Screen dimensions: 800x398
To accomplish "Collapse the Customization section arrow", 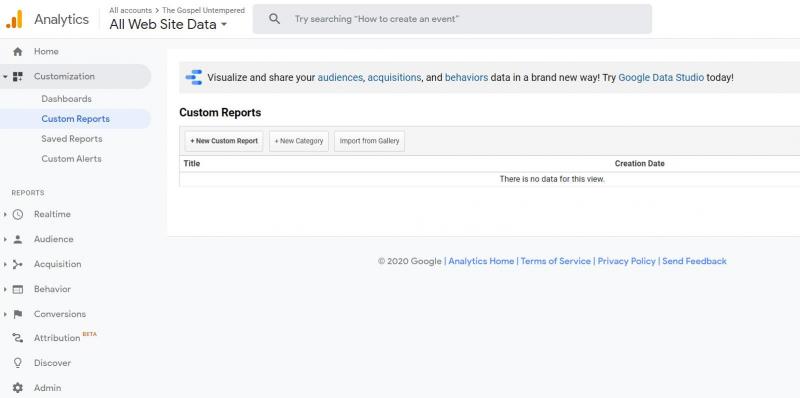I will point(5,77).
